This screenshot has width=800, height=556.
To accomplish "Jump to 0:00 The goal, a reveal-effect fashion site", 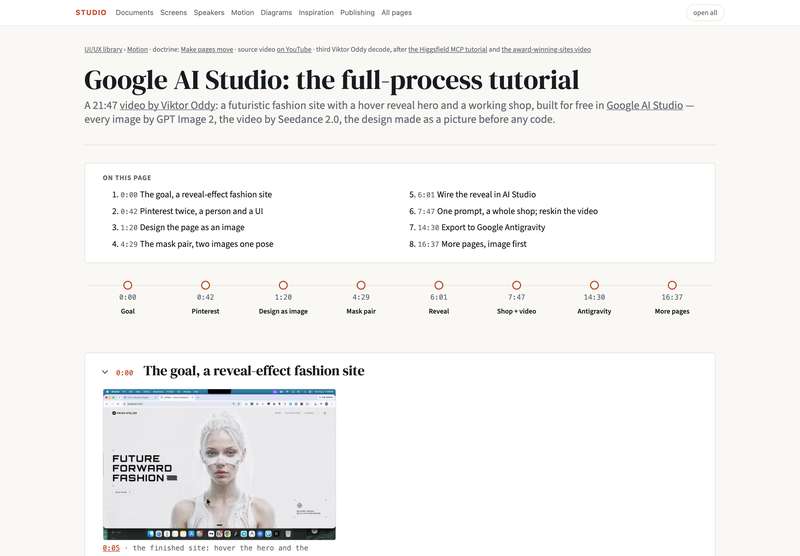I will tap(196, 194).
